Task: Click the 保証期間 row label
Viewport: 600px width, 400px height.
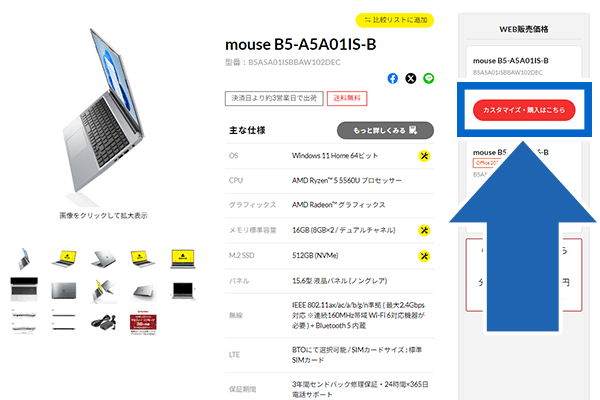Action: [x=243, y=389]
